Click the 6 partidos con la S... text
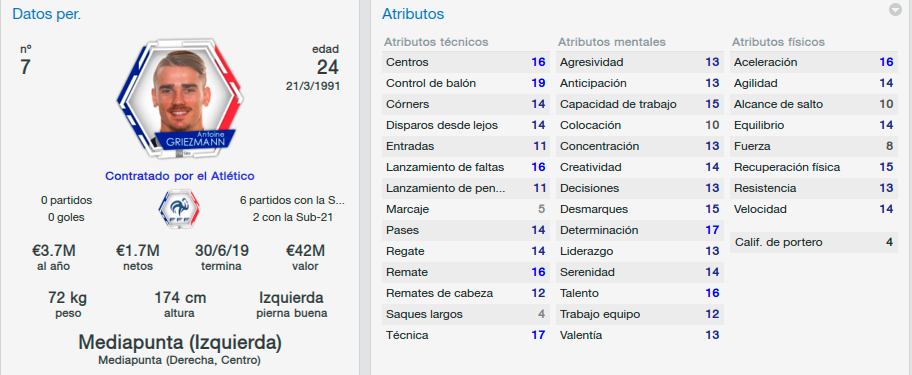912x375 pixels. click(292, 201)
